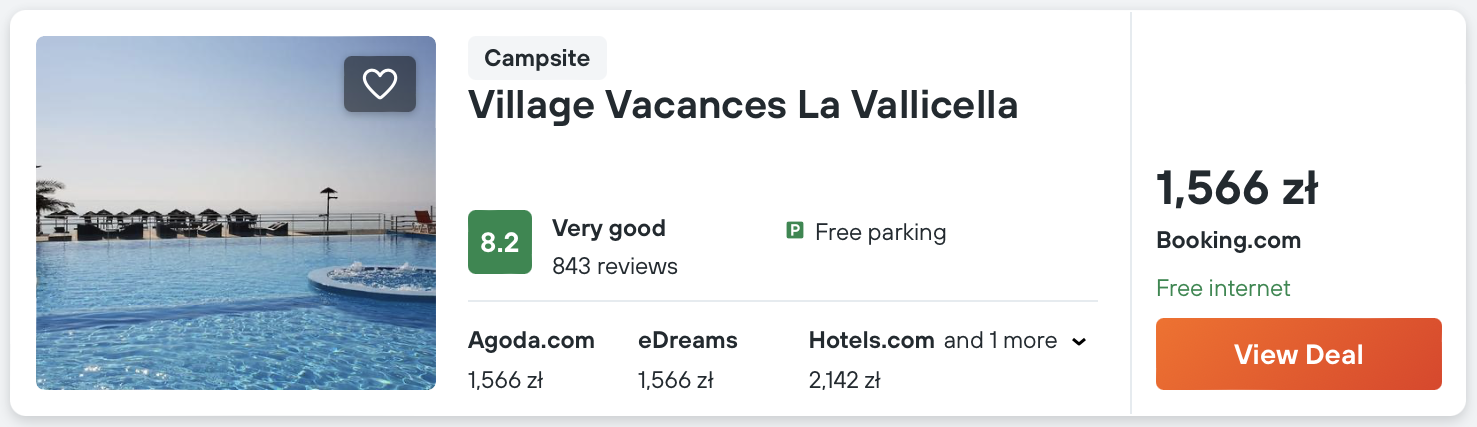
Task: Click the 'and 1 more' text
Action: pyautogui.click(x=1000, y=341)
